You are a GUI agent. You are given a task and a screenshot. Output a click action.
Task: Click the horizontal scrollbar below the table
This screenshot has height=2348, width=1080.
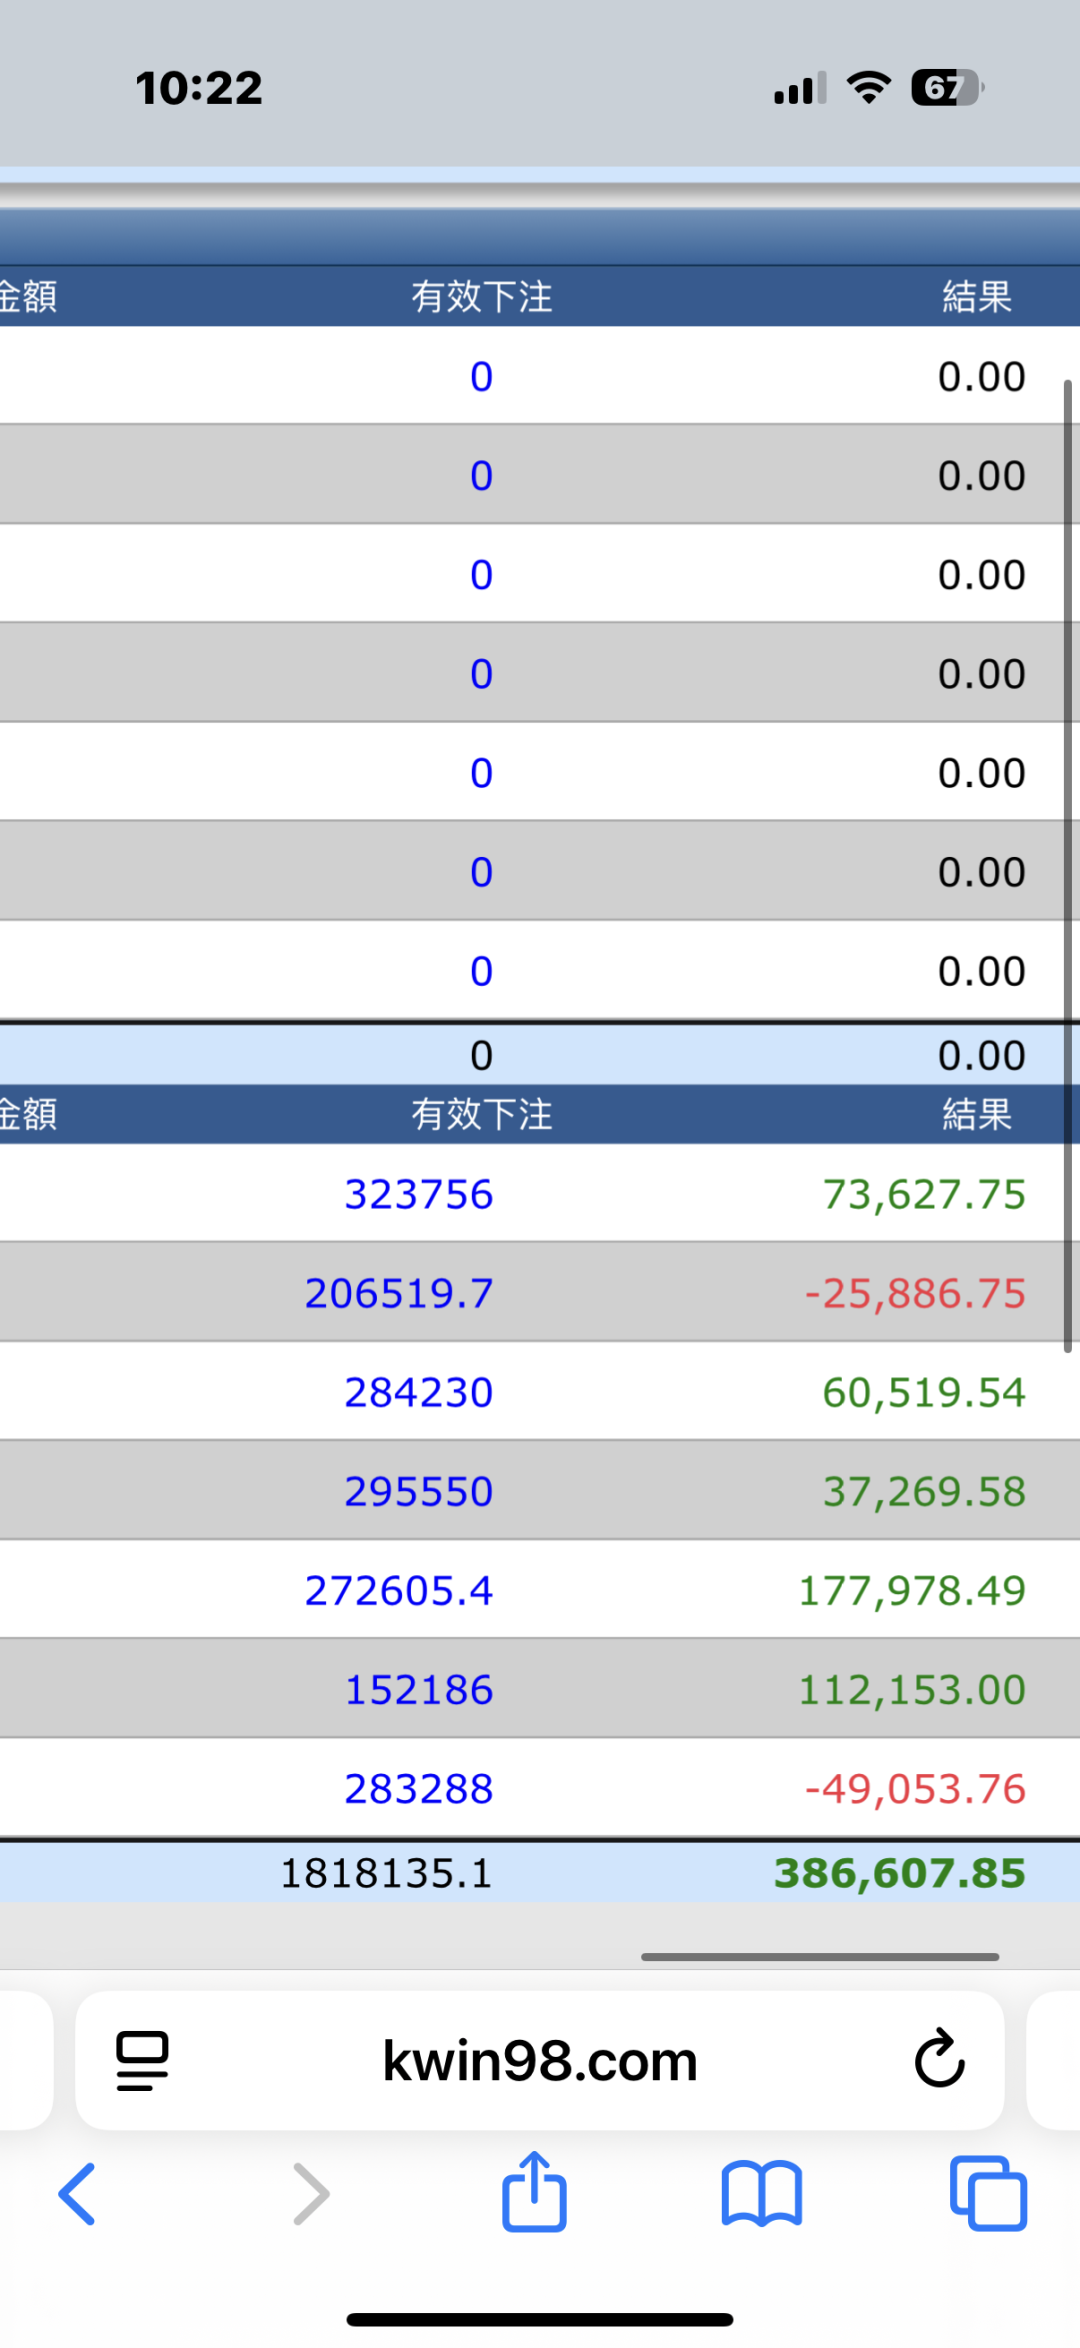pyautogui.click(x=820, y=1956)
